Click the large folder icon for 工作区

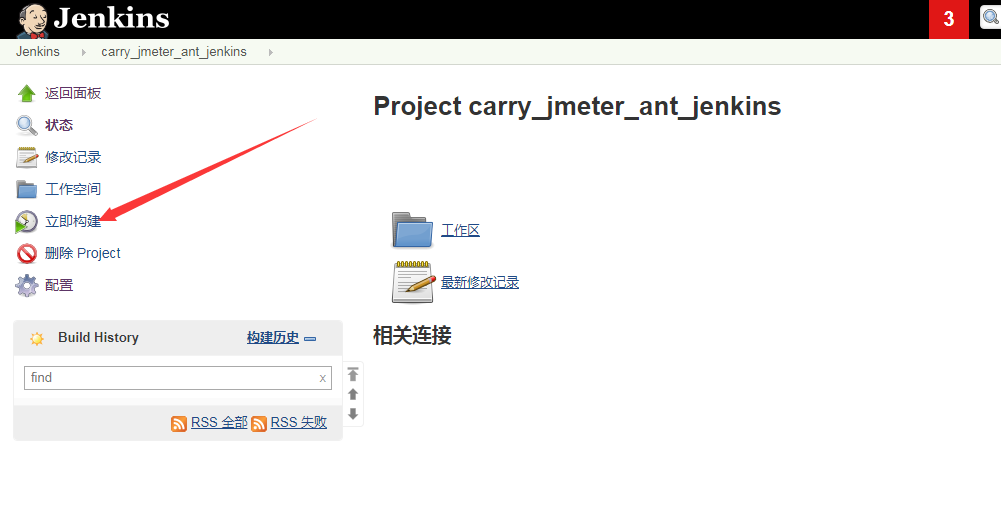coord(412,230)
